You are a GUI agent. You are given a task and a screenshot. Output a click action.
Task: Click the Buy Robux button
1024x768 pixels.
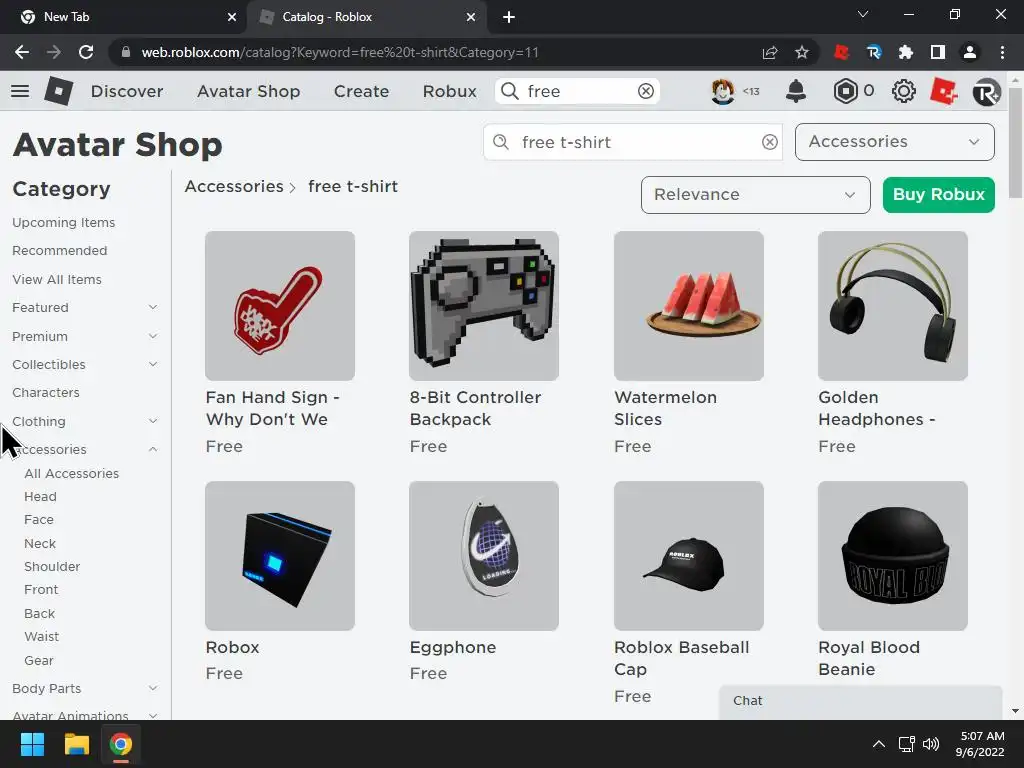click(938, 195)
